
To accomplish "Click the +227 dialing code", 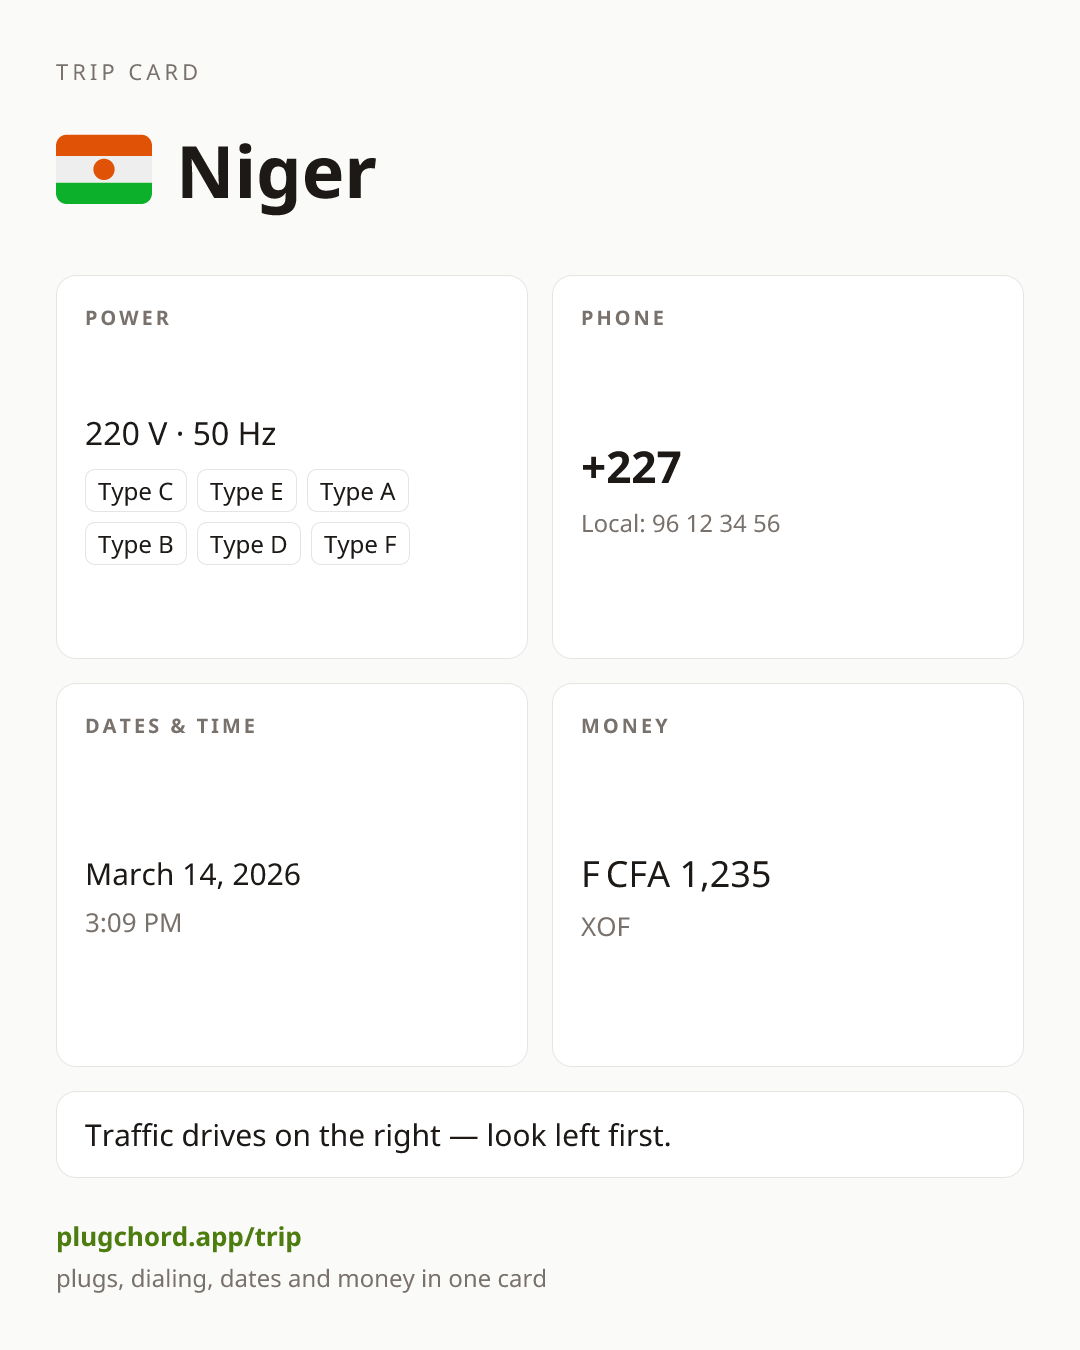I will click(632, 468).
